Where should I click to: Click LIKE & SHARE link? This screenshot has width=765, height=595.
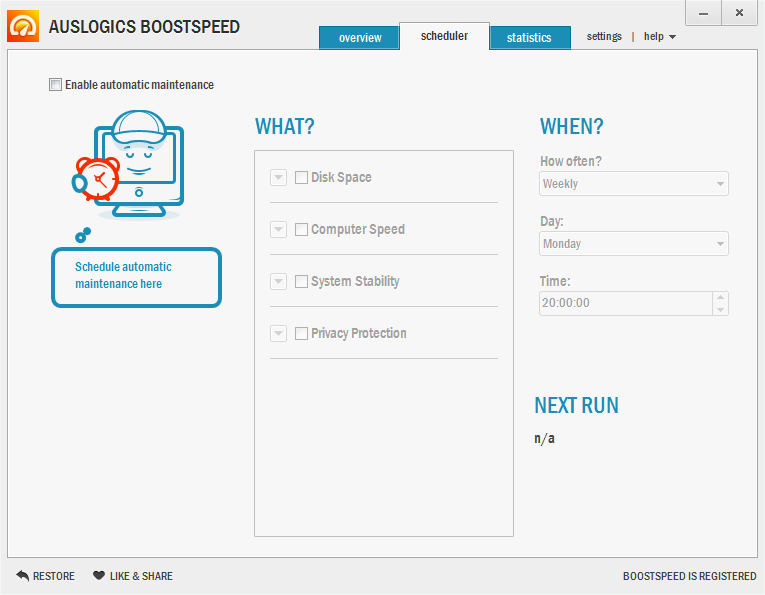click(x=133, y=576)
